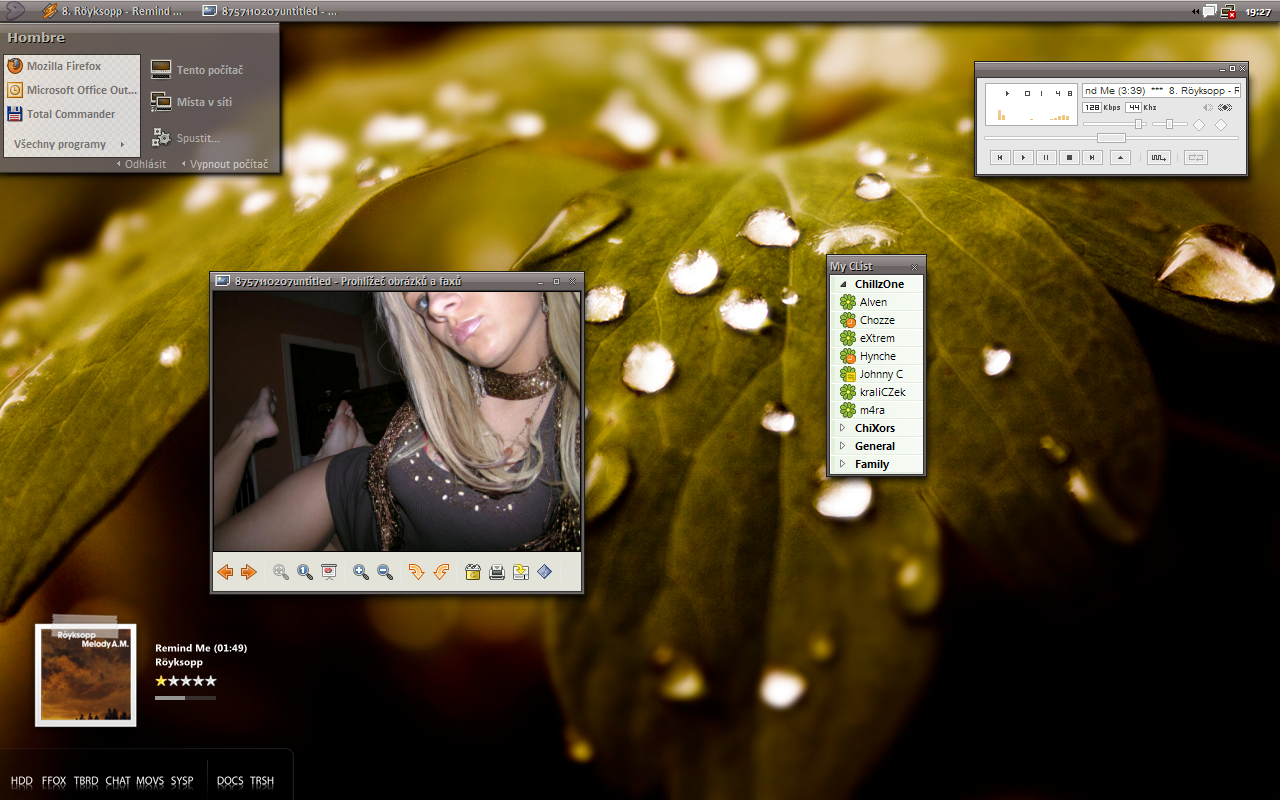Select contact Johnny C
The width and height of the screenshot is (1280, 800).
pos(877,374)
